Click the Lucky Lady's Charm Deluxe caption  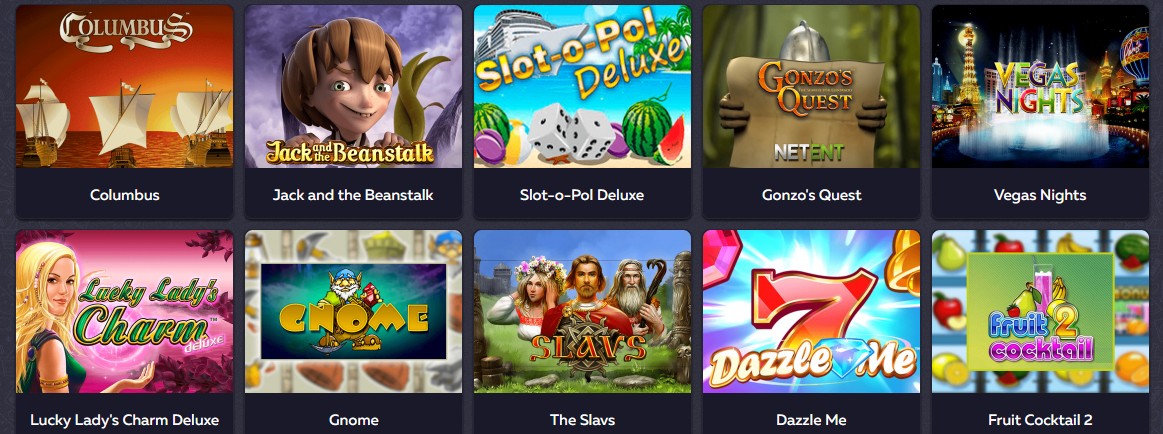125,420
